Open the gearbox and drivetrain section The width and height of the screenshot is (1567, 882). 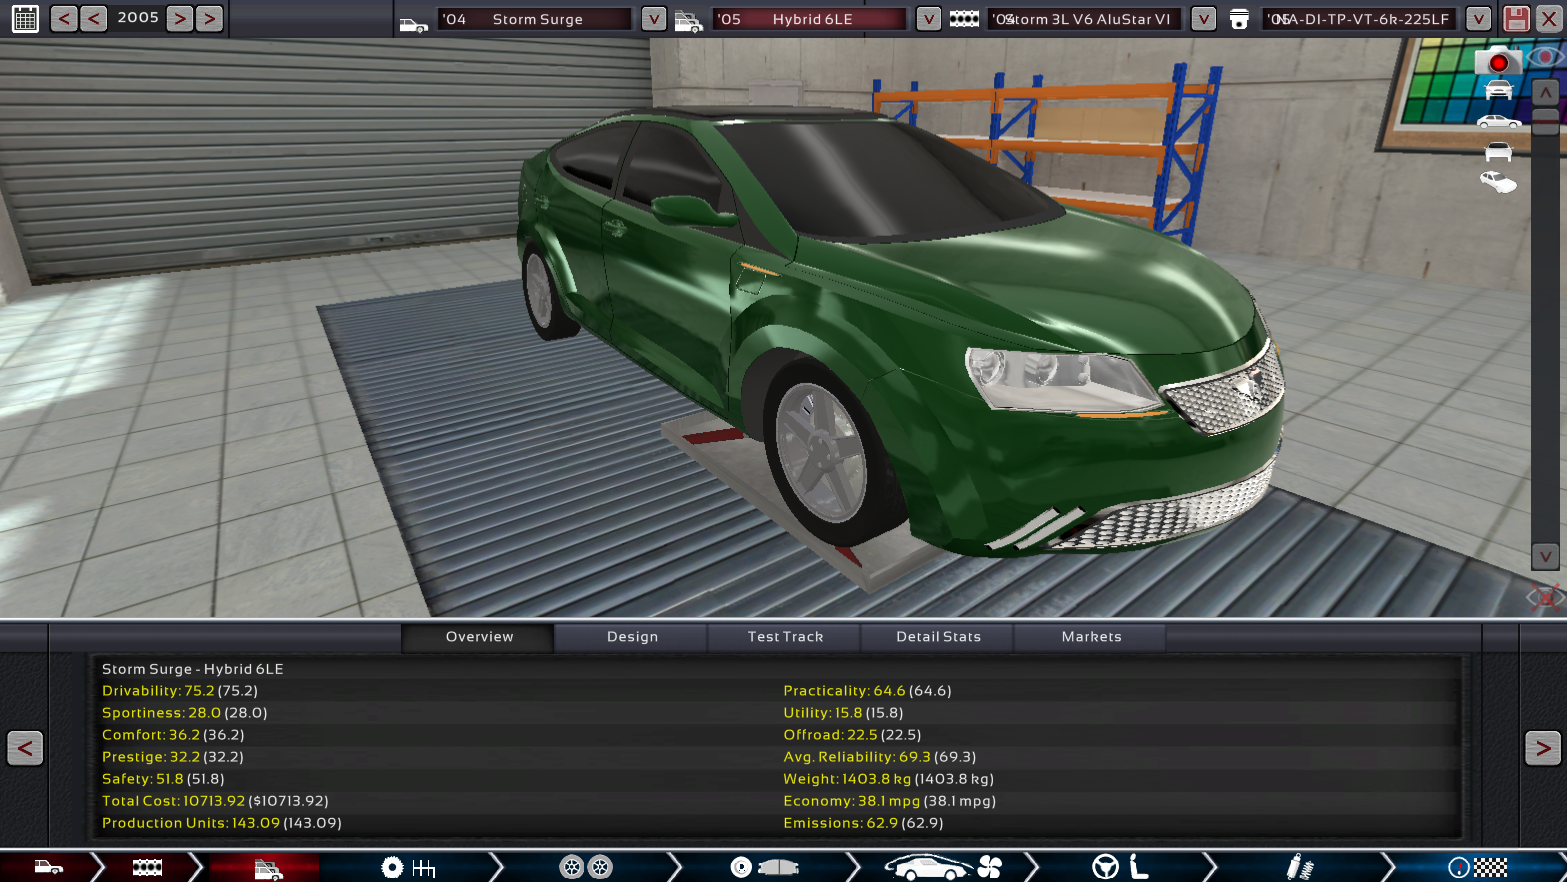(x=409, y=867)
